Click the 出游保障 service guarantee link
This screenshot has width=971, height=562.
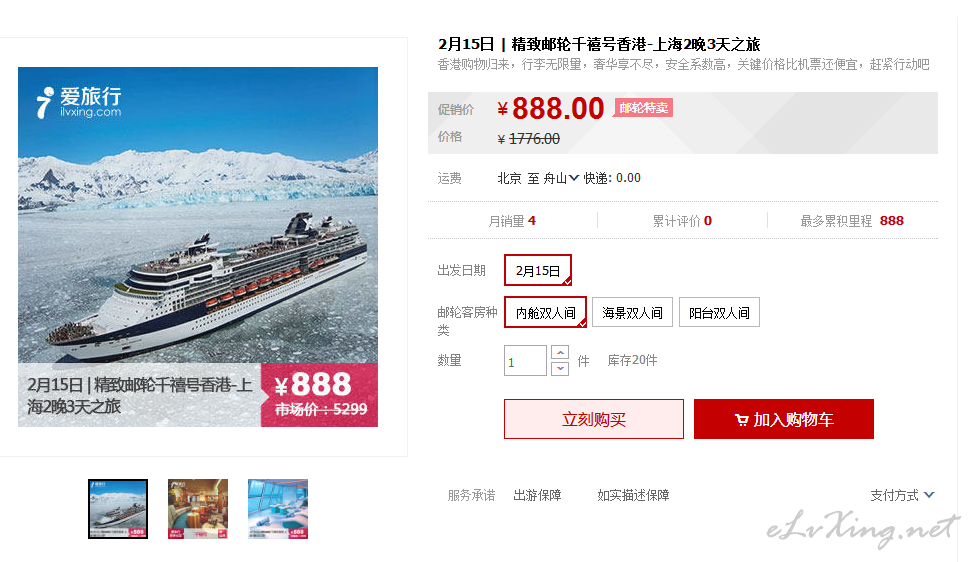[537, 495]
